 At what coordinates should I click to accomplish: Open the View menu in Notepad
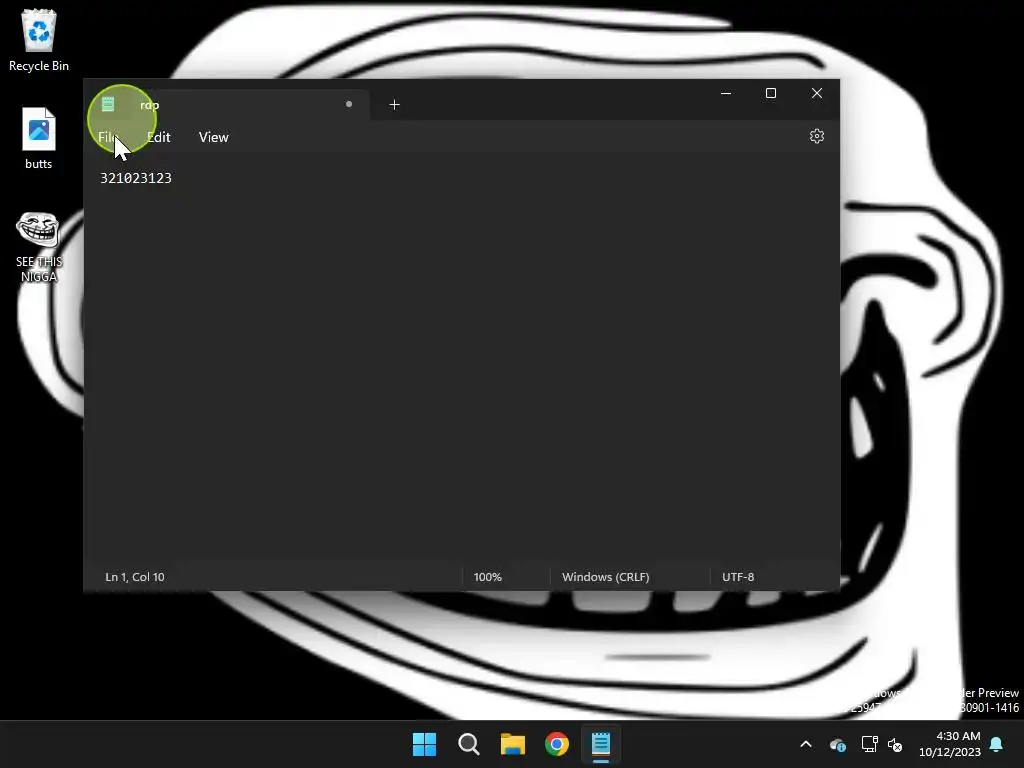[214, 137]
